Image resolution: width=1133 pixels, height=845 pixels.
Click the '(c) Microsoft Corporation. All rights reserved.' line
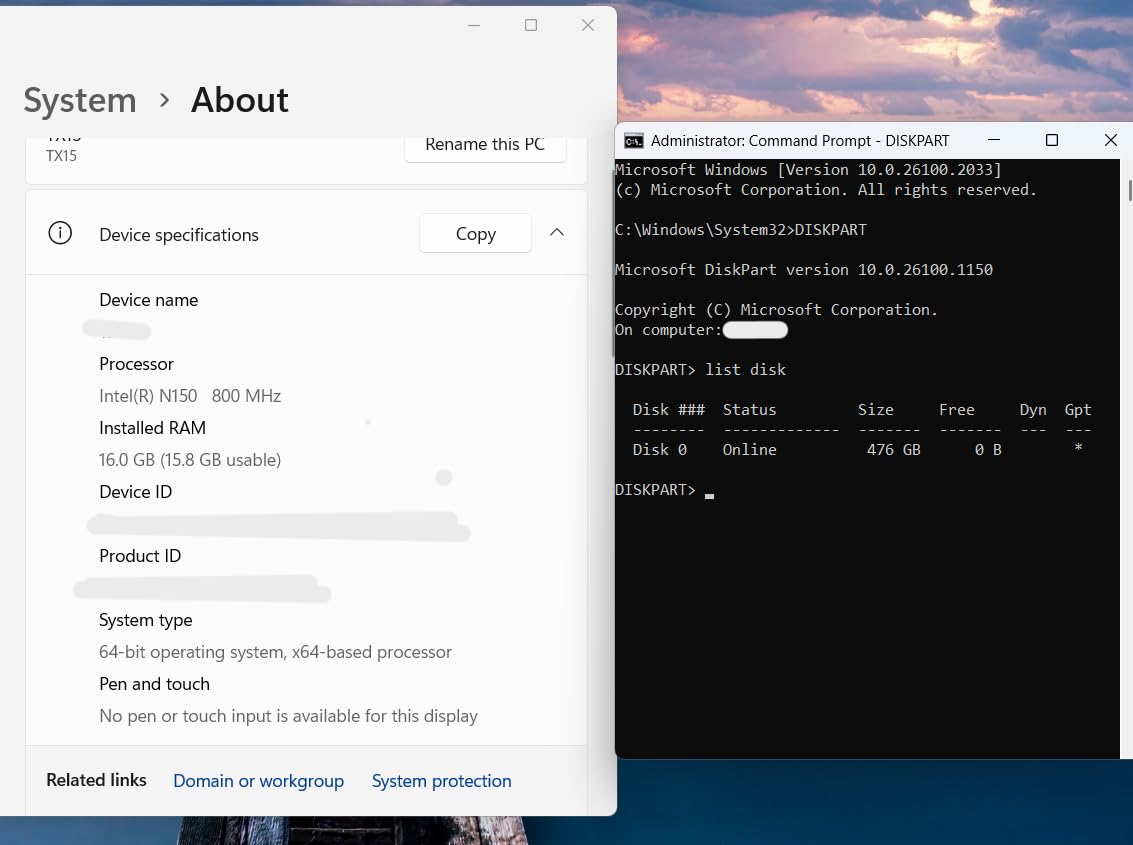coord(826,190)
